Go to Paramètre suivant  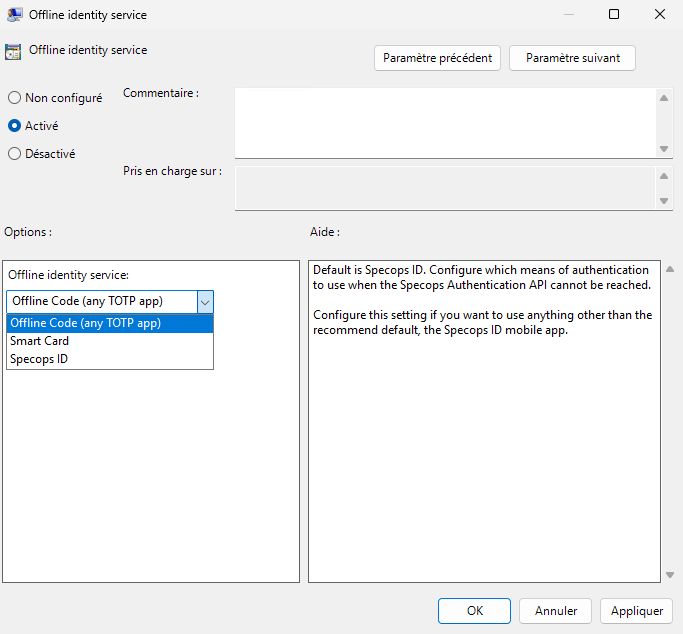tap(572, 58)
